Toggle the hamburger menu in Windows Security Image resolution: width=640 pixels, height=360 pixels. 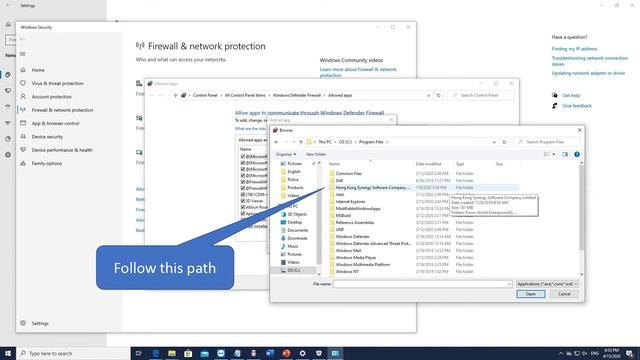(23, 54)
